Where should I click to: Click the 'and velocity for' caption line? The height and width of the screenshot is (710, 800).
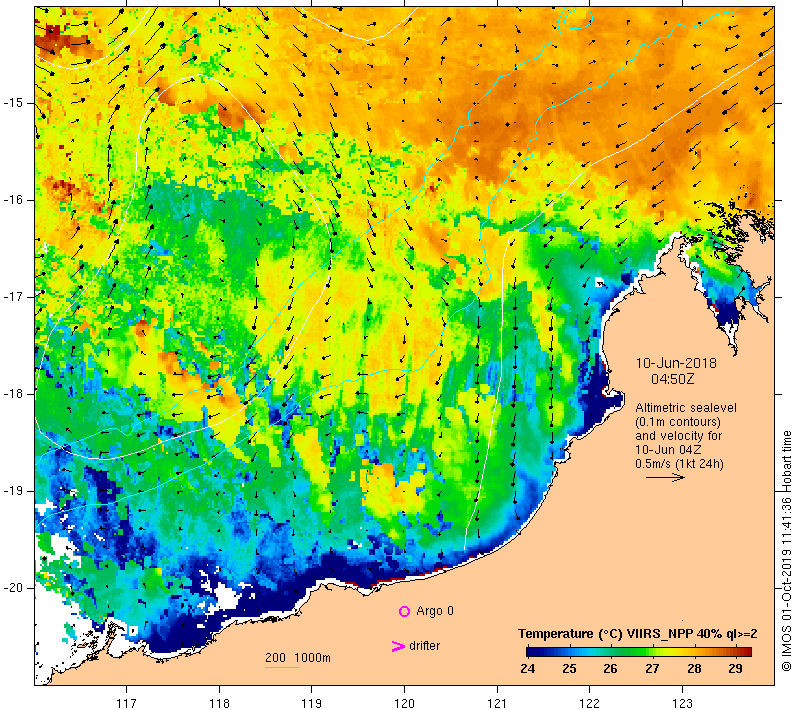tap(679, 436)
